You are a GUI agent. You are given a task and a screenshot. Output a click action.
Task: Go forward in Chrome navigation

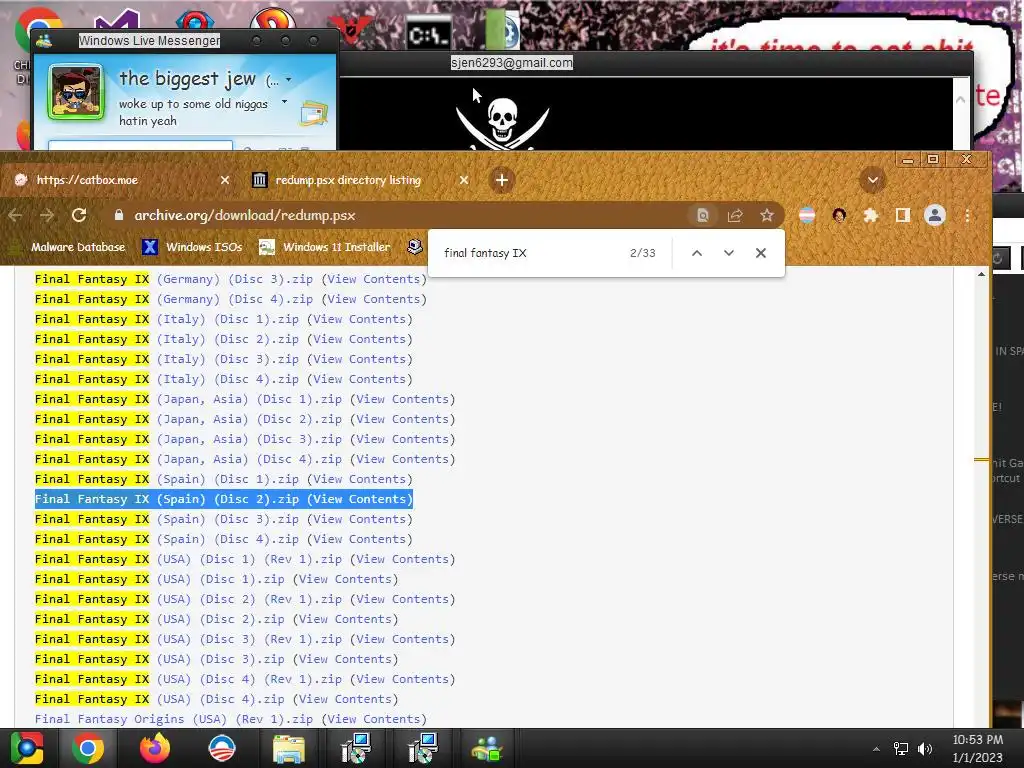(x=47, y=216)
